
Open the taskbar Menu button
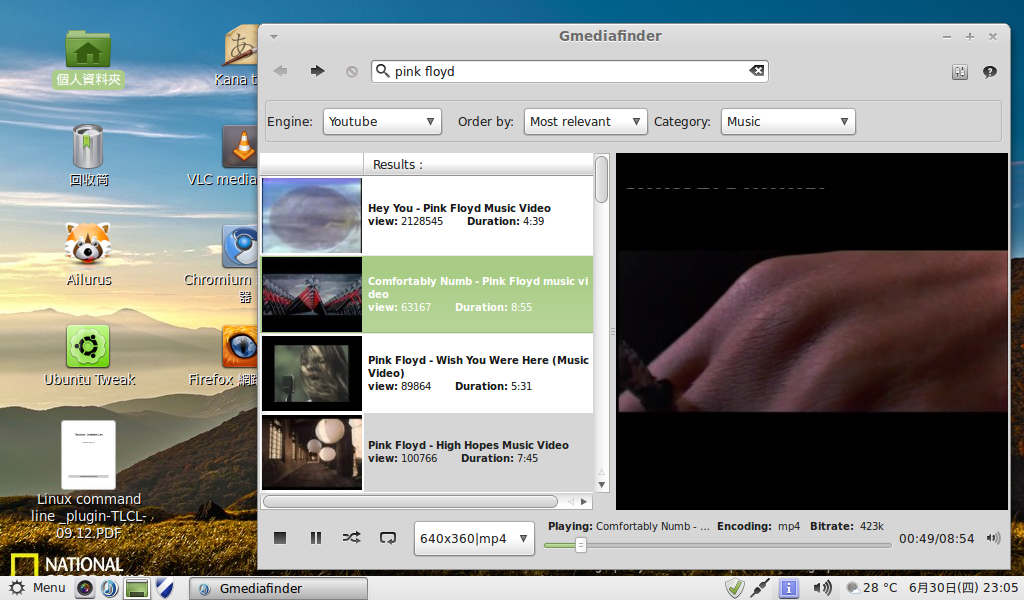[37, 588]
